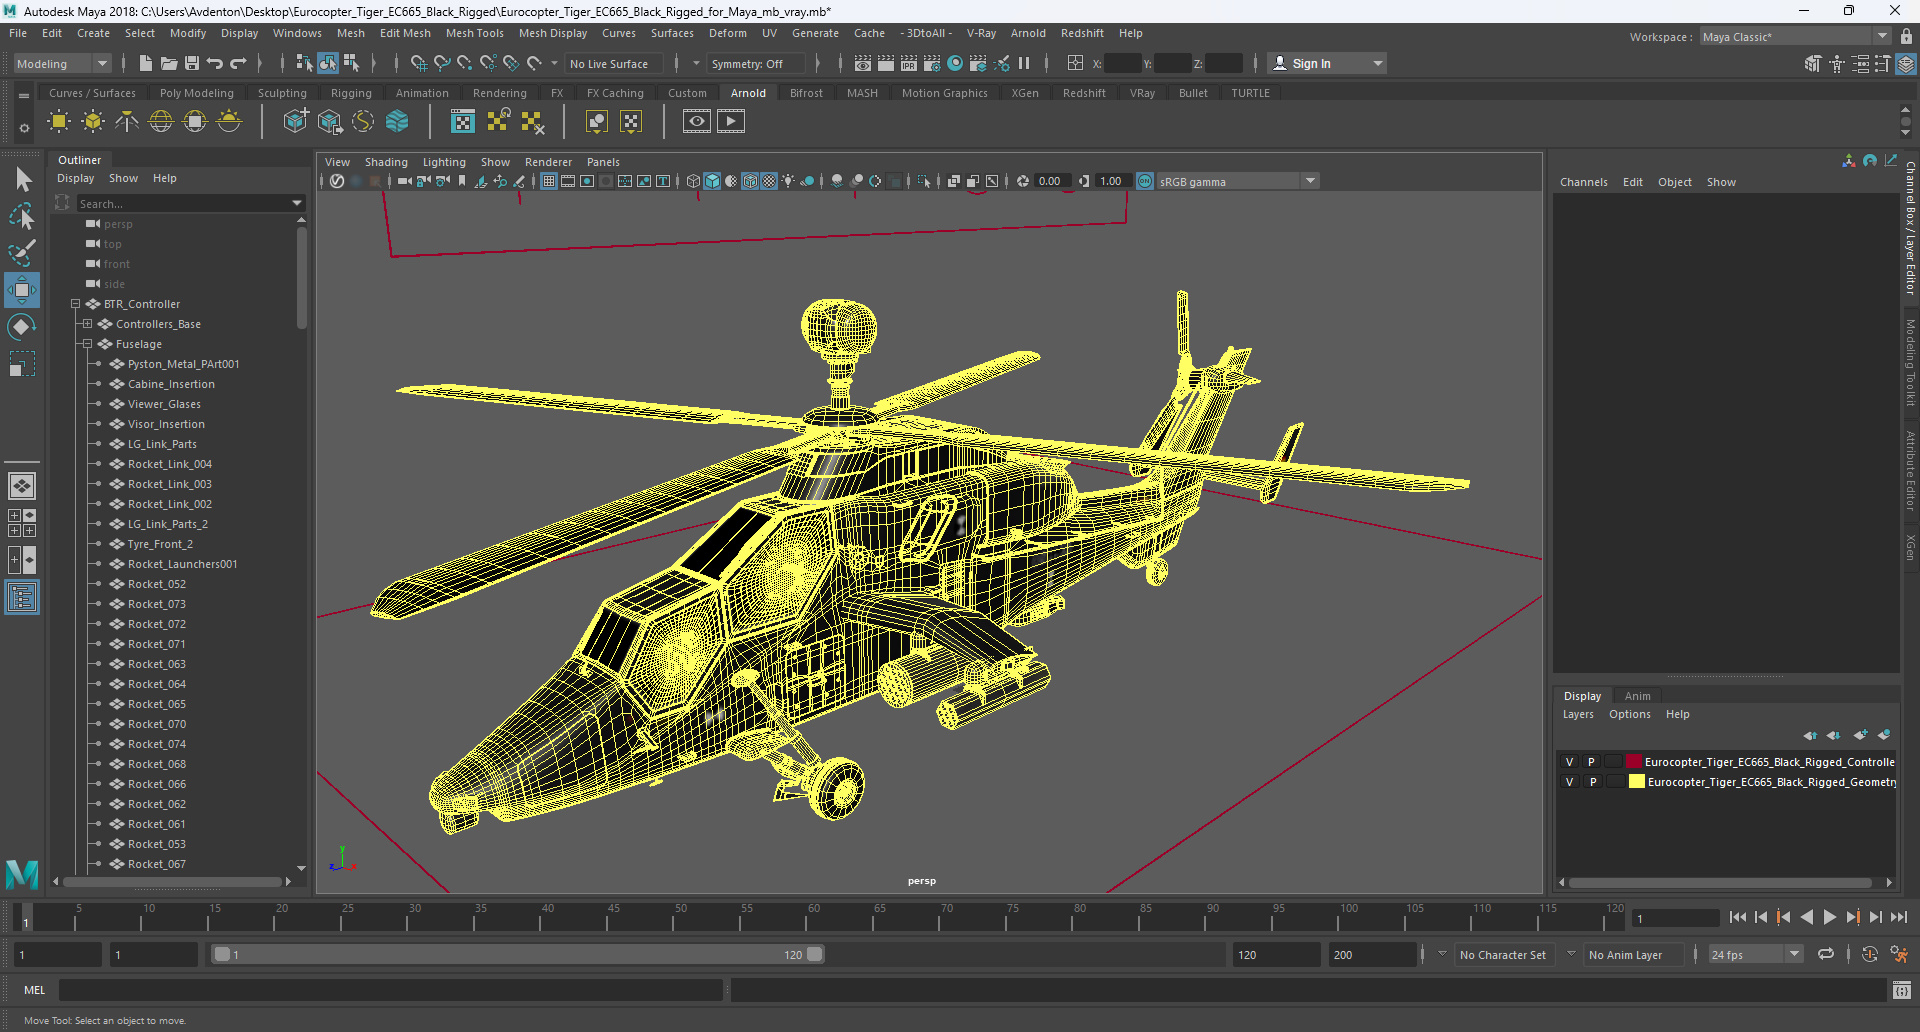The image size is (1920, 1032).
Task: Open a scene using the folder icon
Action: [169, 63]
